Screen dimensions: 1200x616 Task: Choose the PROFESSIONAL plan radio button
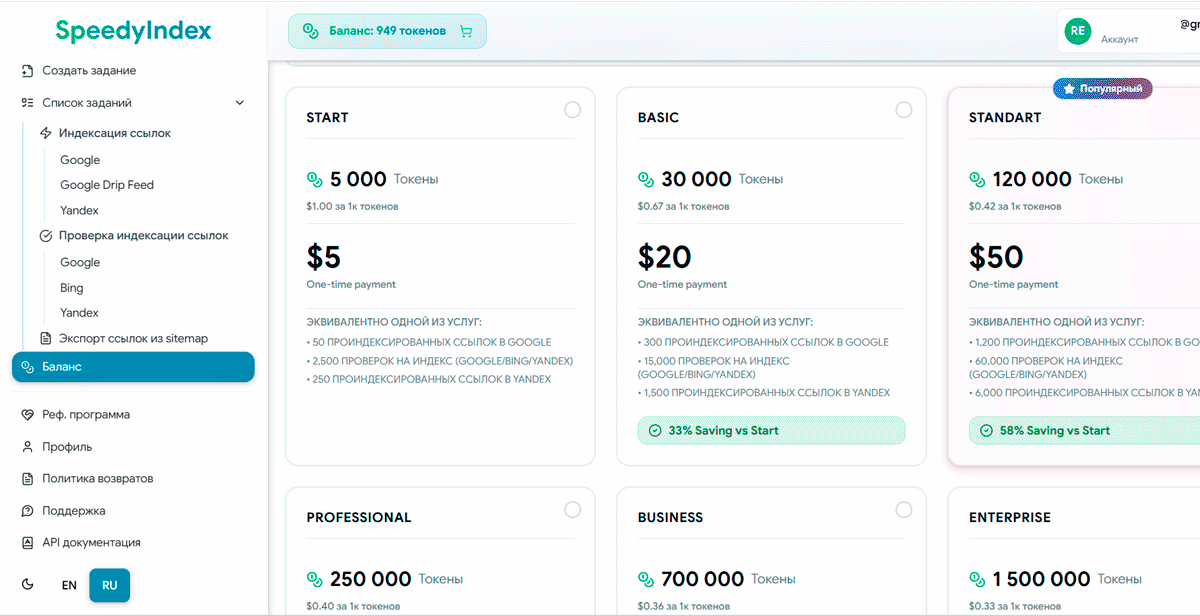click(572, 510)
